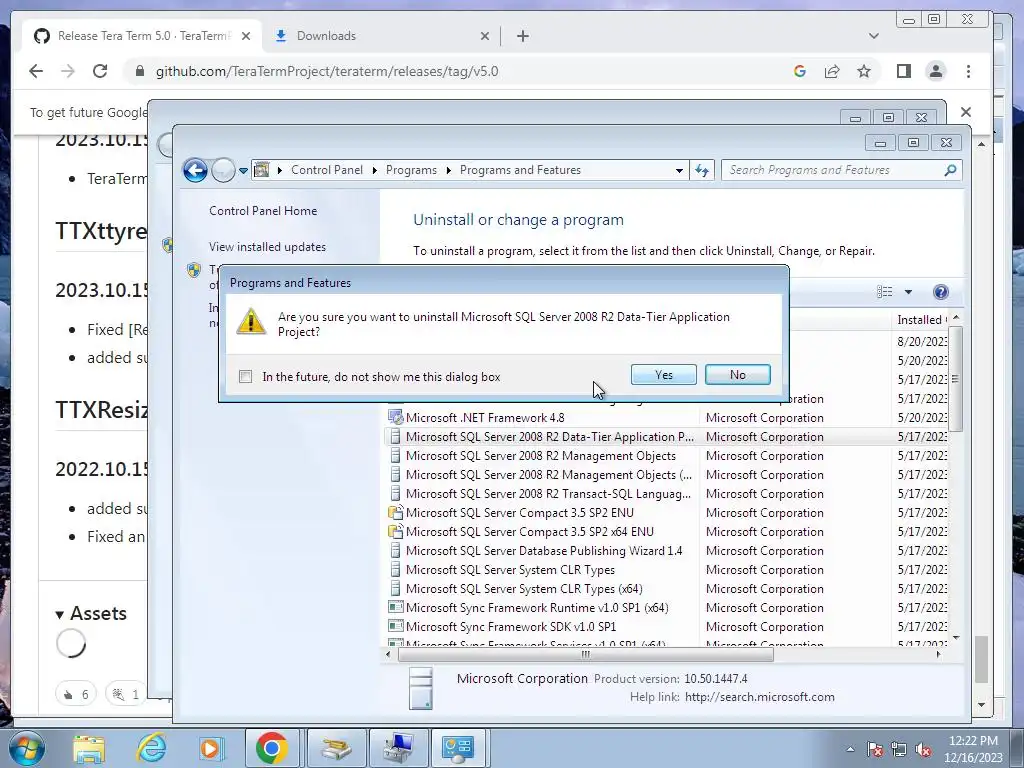This screenshot has width=1024, height=768.
Task: Toggle Chrome side panel icon
Action: point(903,71)
